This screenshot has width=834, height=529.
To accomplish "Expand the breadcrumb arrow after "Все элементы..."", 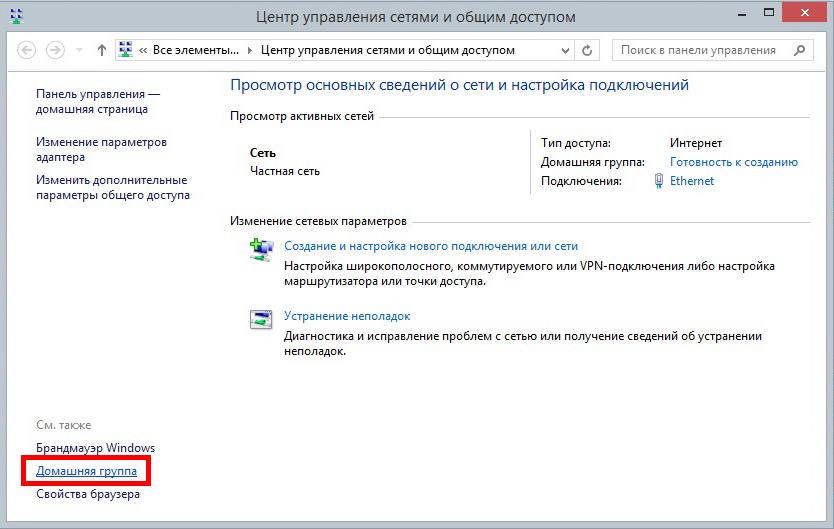I will [x=250, y=51].
